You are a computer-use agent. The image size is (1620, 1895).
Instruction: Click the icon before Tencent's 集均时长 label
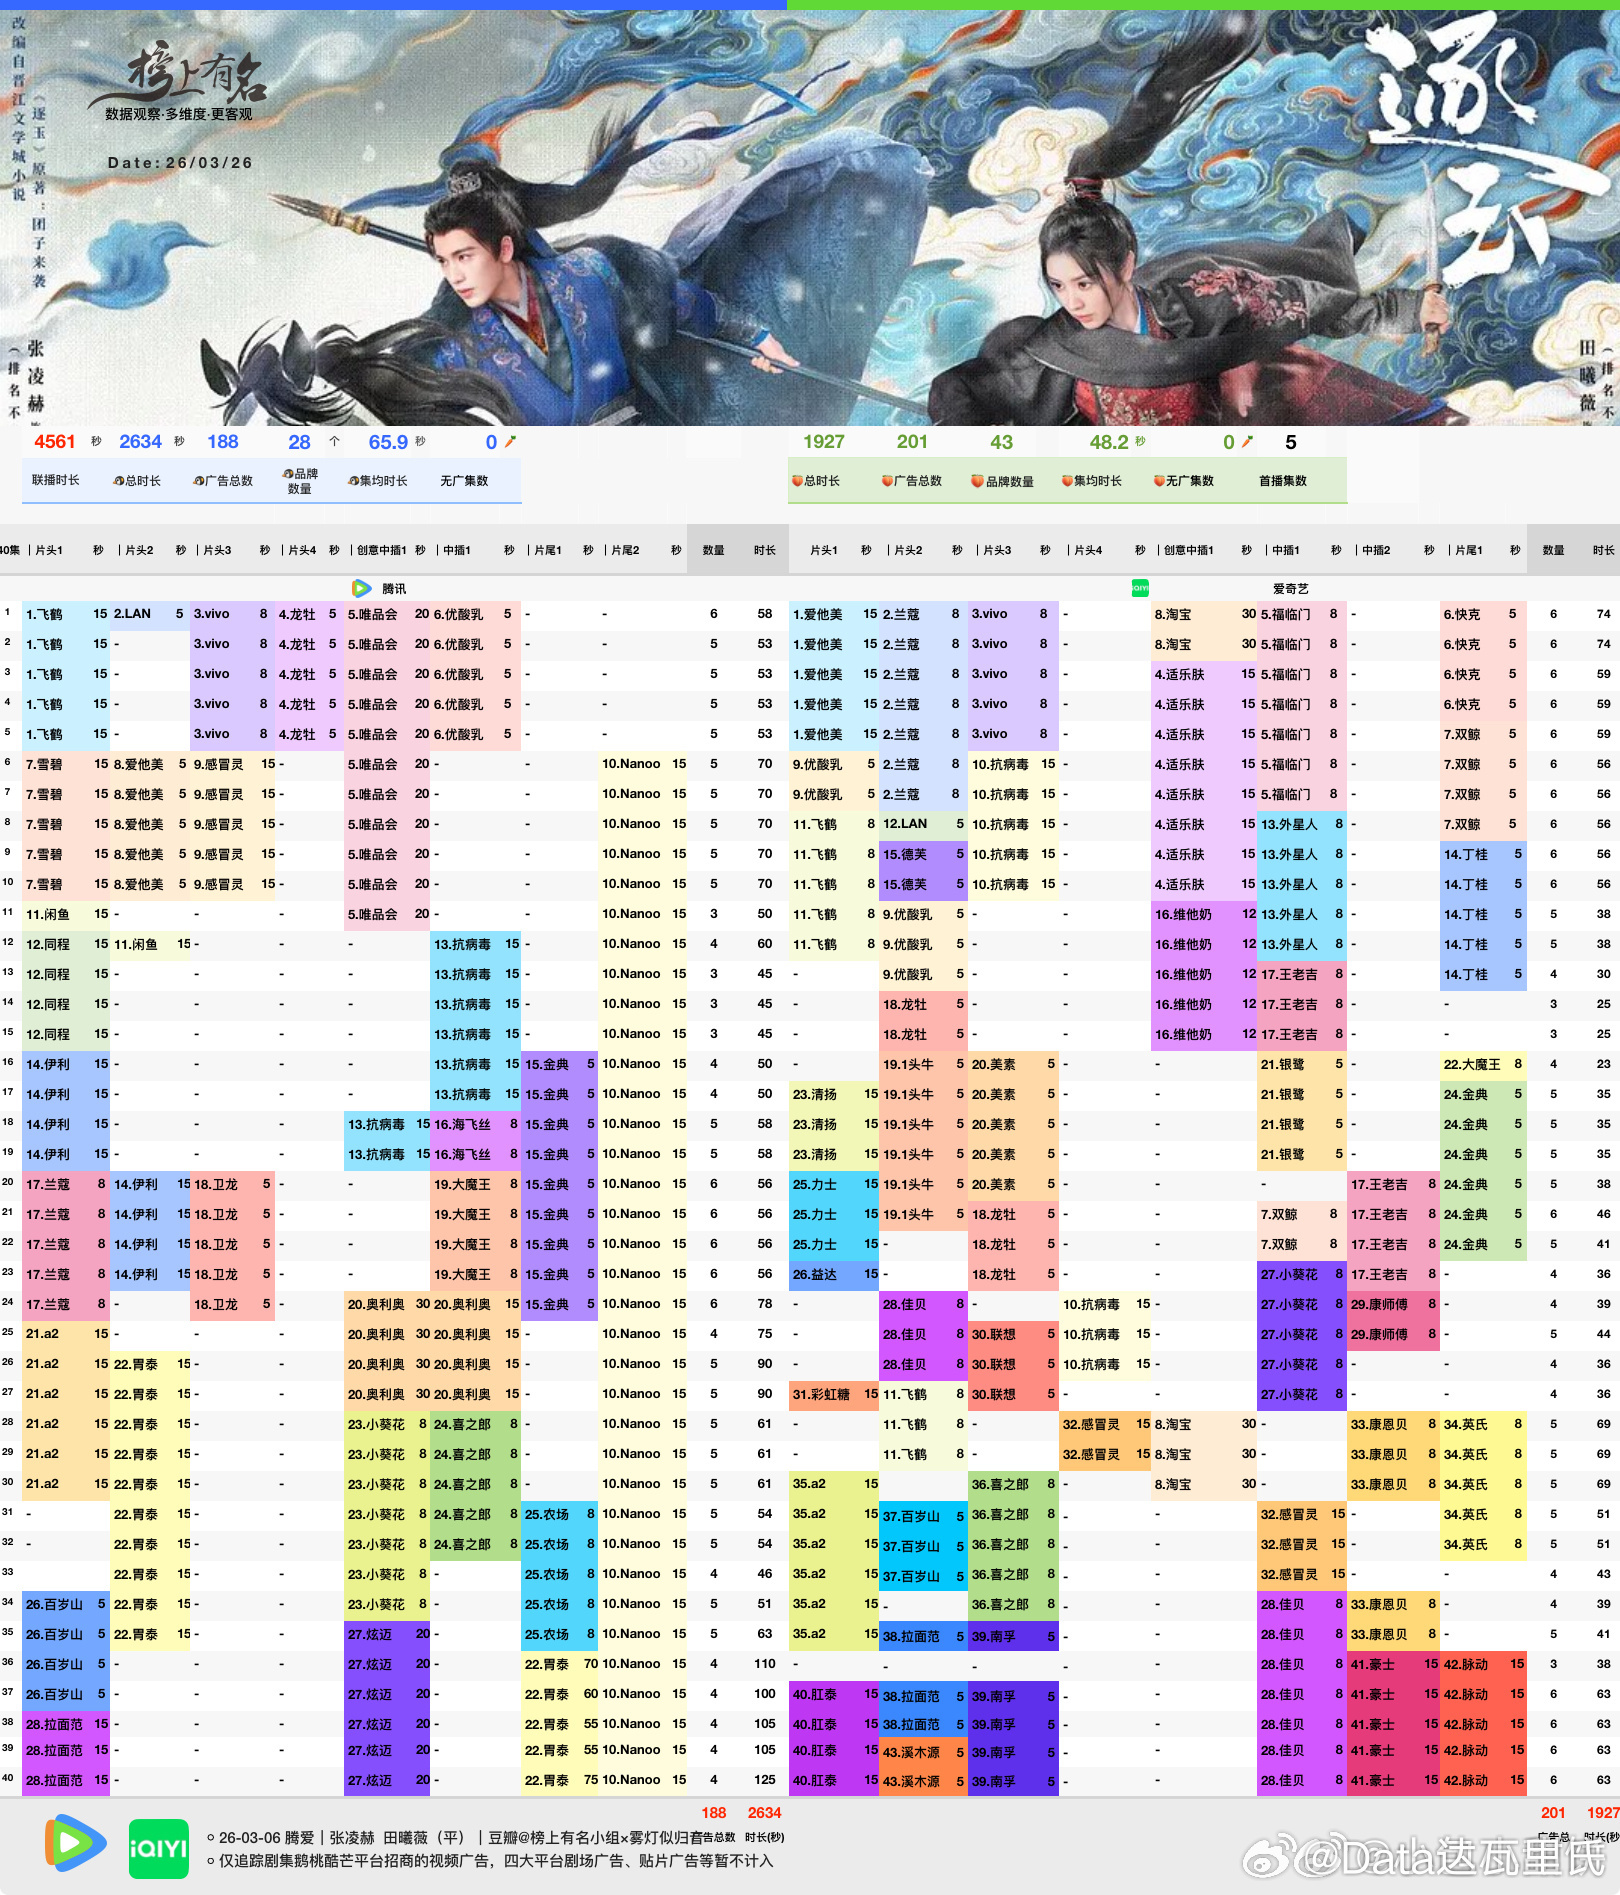pyautogui.click(x=353, y=481)
